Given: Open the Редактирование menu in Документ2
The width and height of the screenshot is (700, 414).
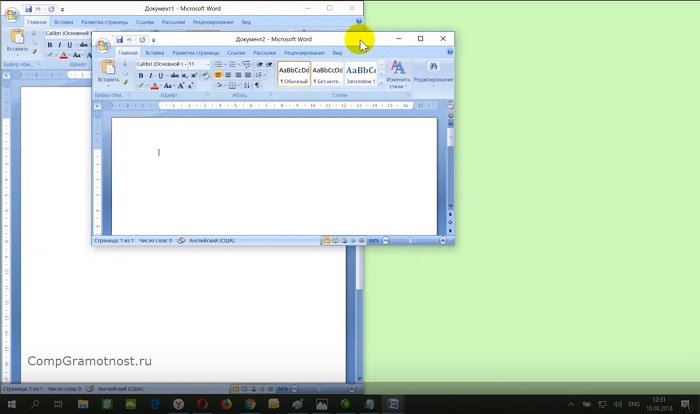Looking at the screenshot, I should click(x=433, y=74).
